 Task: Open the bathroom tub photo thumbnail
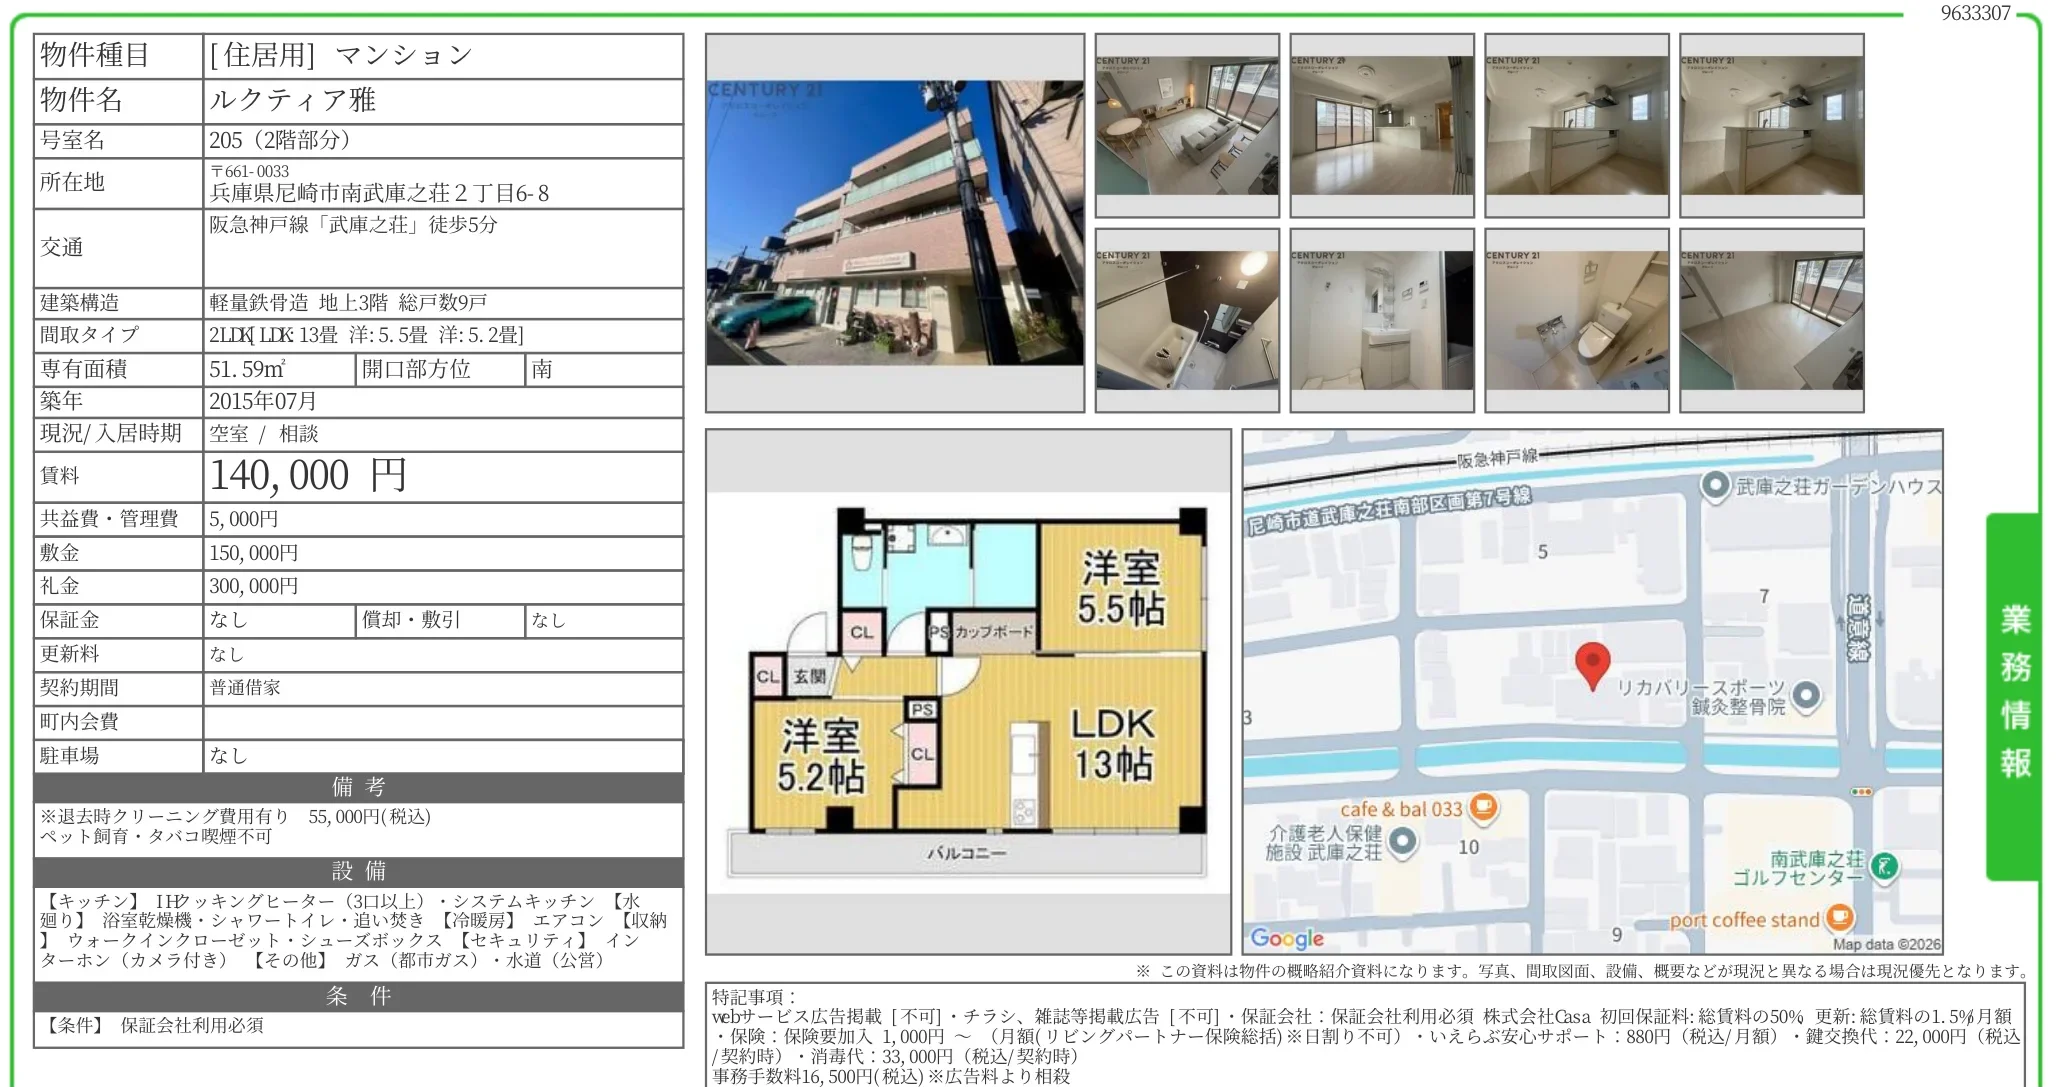[x=1187, y=320]
